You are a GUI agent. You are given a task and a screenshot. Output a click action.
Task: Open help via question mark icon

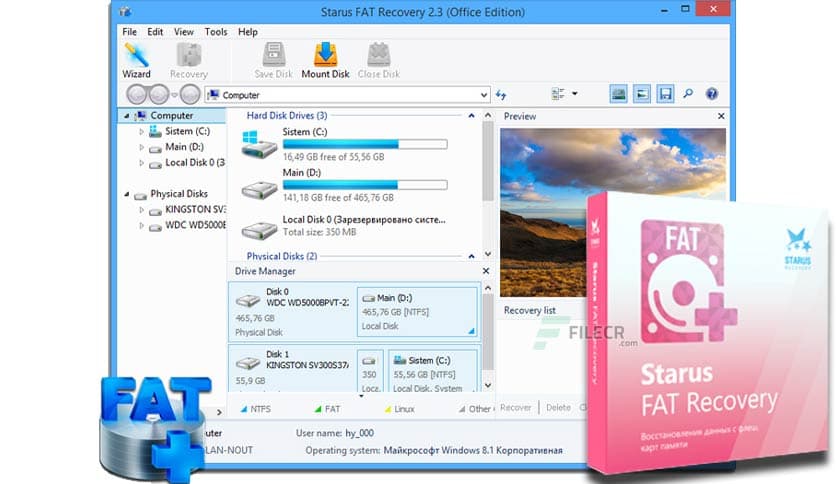tap(712, 94)
